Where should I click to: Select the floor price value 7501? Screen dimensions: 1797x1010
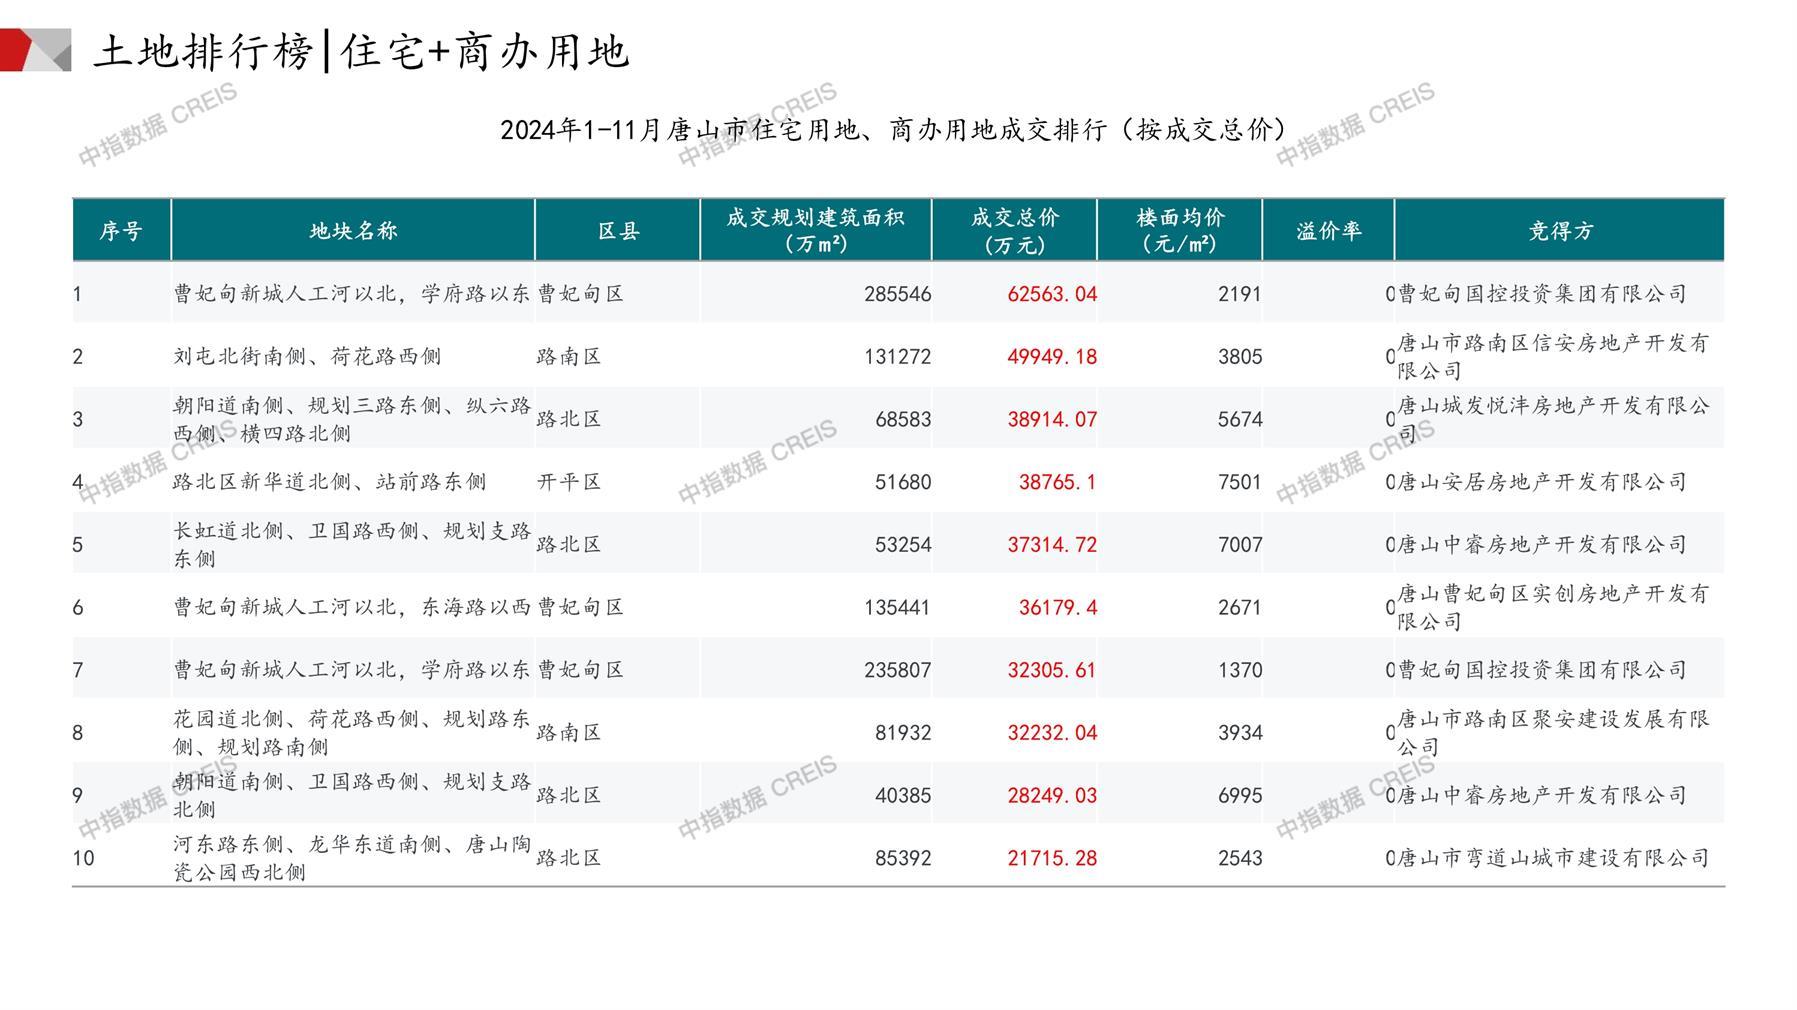pos(1239,482)
